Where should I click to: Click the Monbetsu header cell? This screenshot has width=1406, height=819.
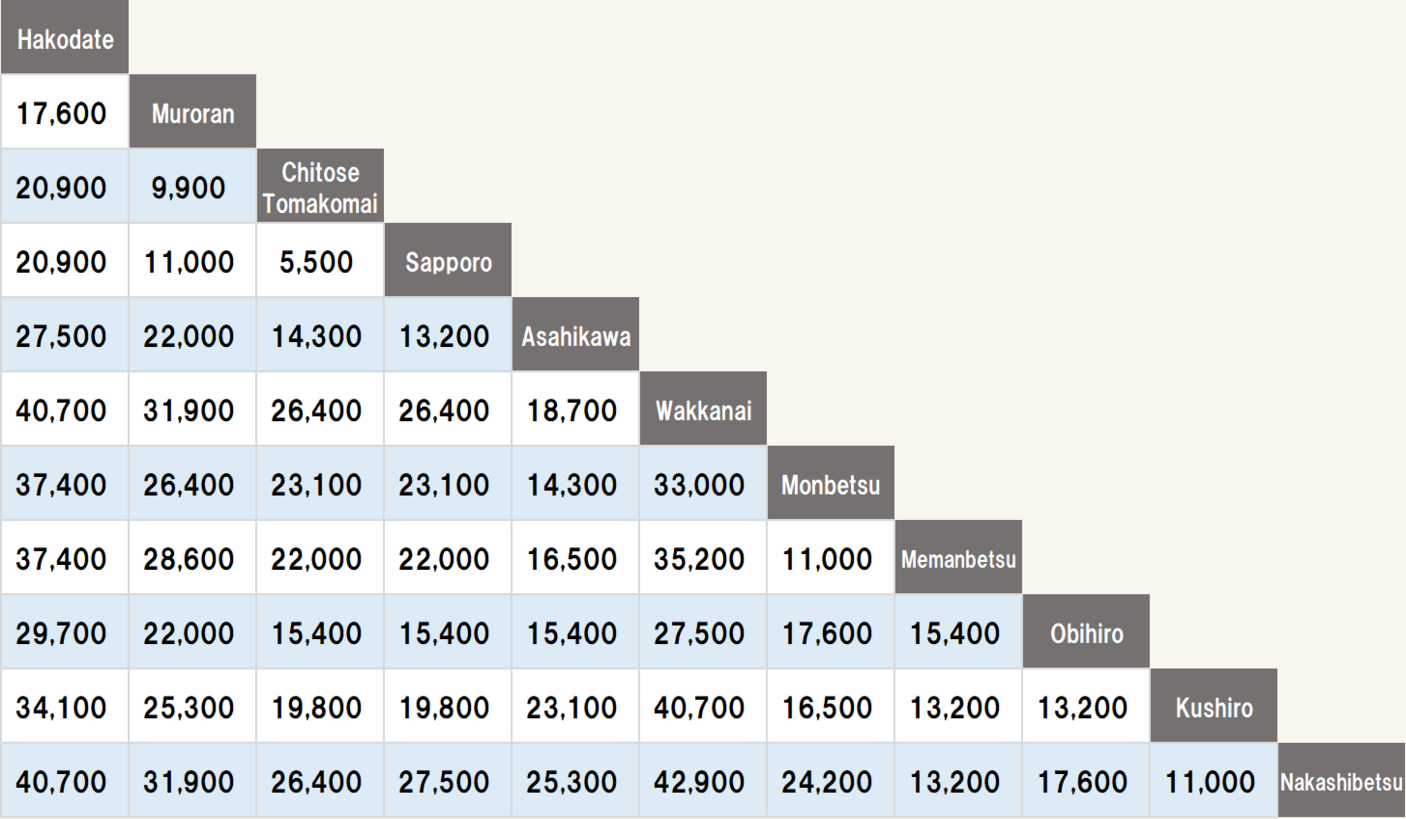coord(831,485)
